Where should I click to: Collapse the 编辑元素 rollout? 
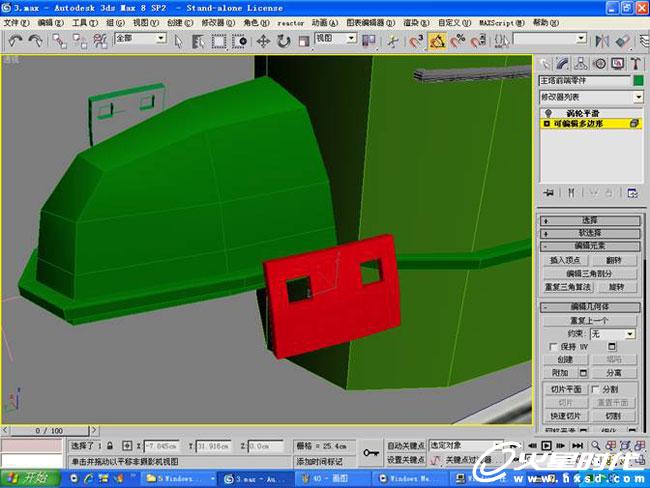tap(590, 246)
